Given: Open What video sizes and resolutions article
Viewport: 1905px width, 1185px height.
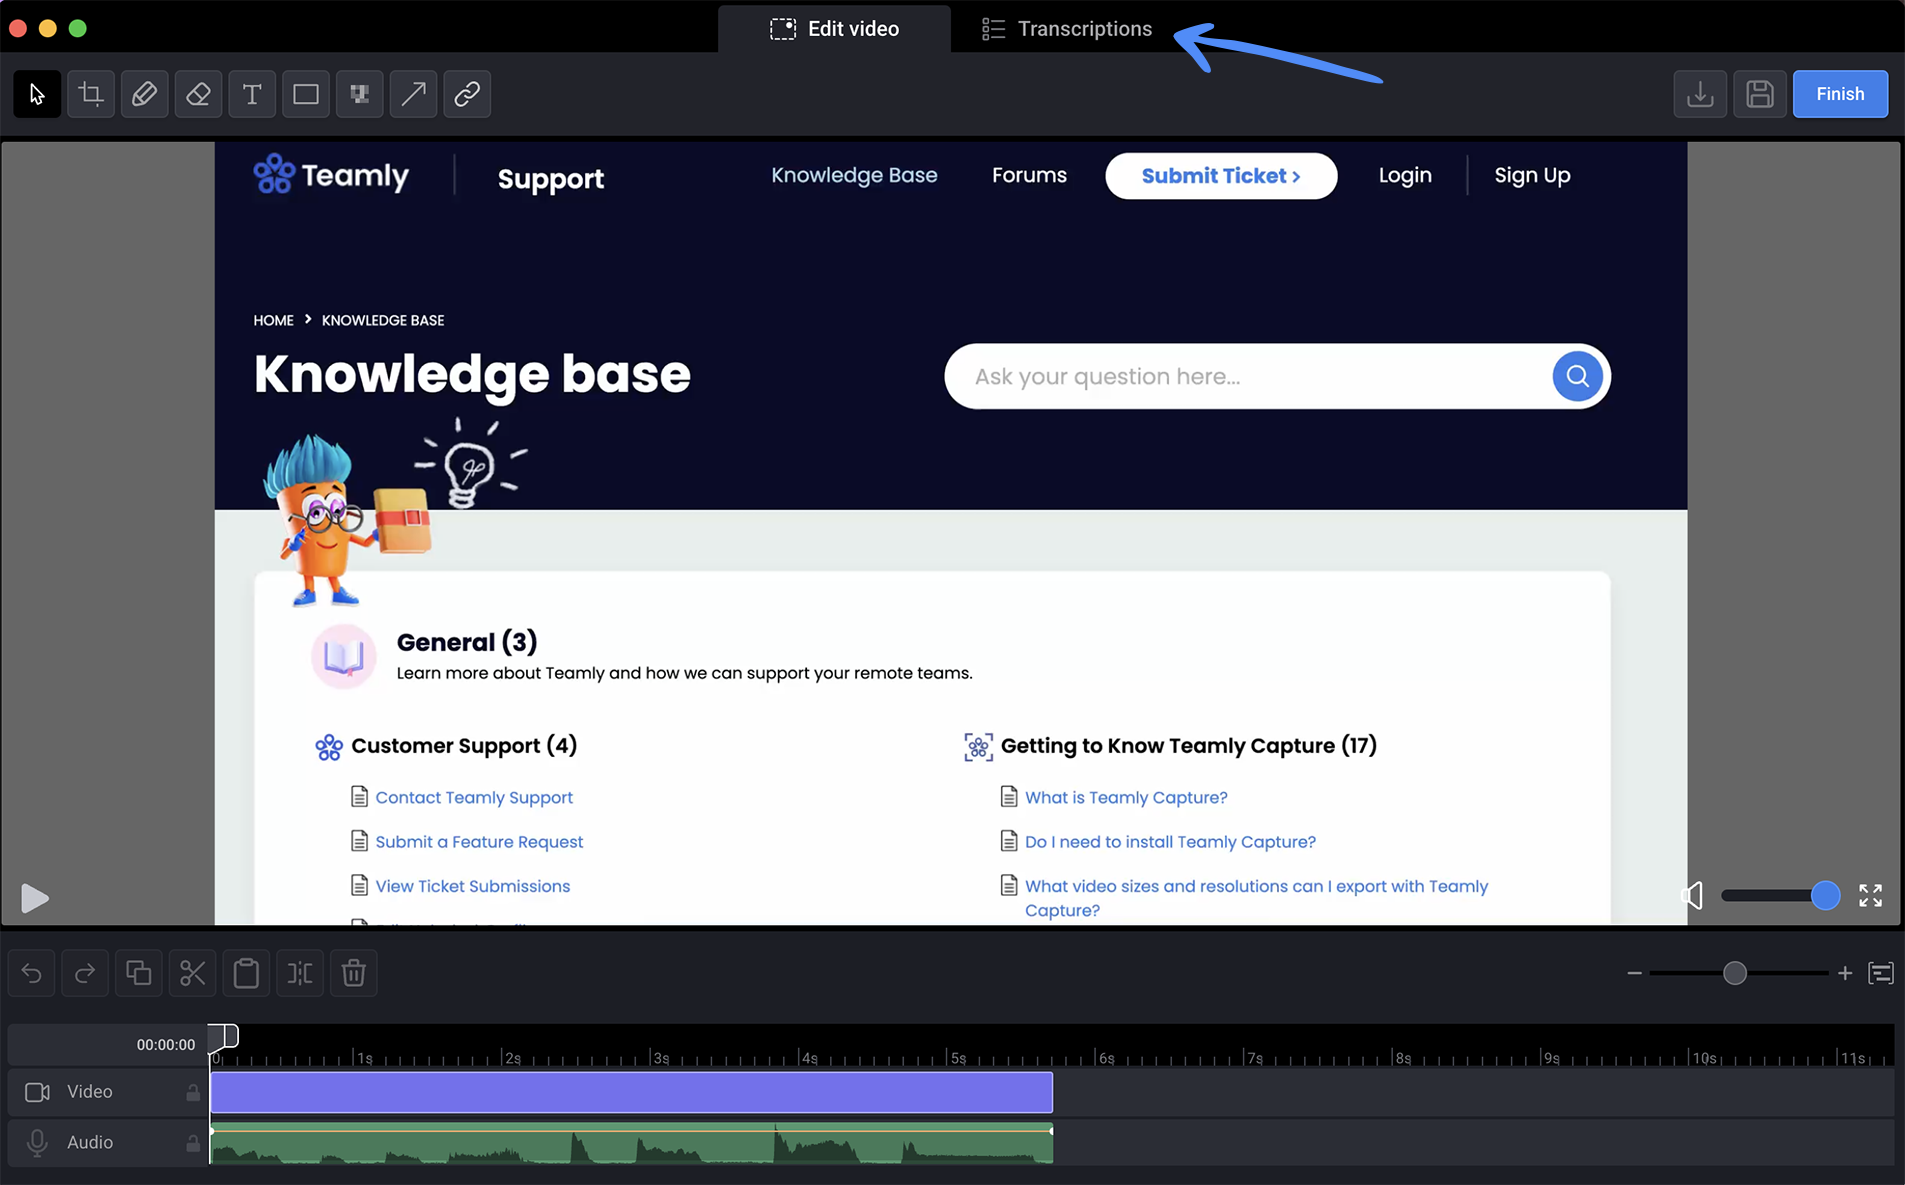Looking at the screenshot, I should [1256, 898].
